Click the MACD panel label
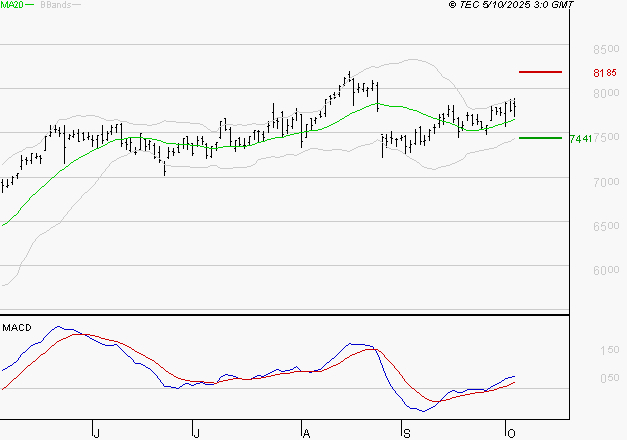 [x=17, y=328]
